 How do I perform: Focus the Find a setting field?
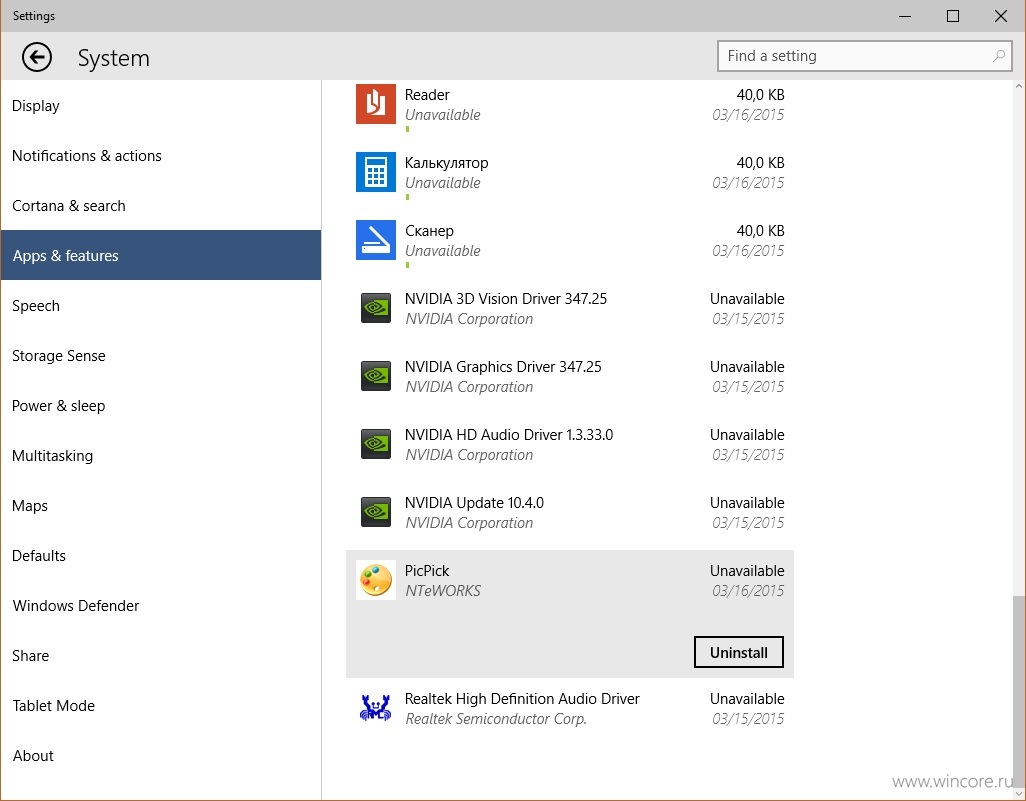865,56
